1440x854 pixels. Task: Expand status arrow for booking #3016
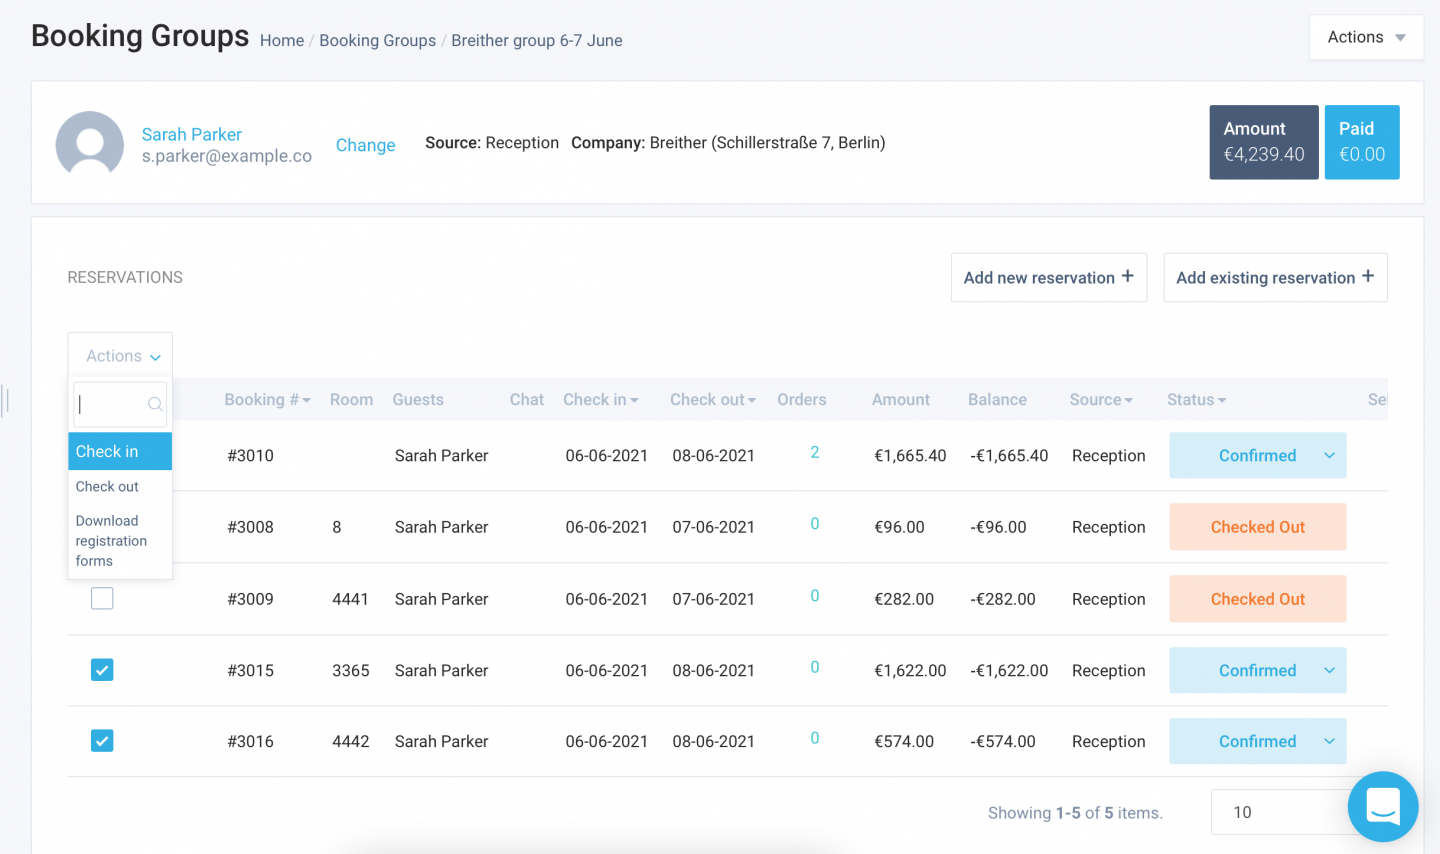coord(1329,741)
